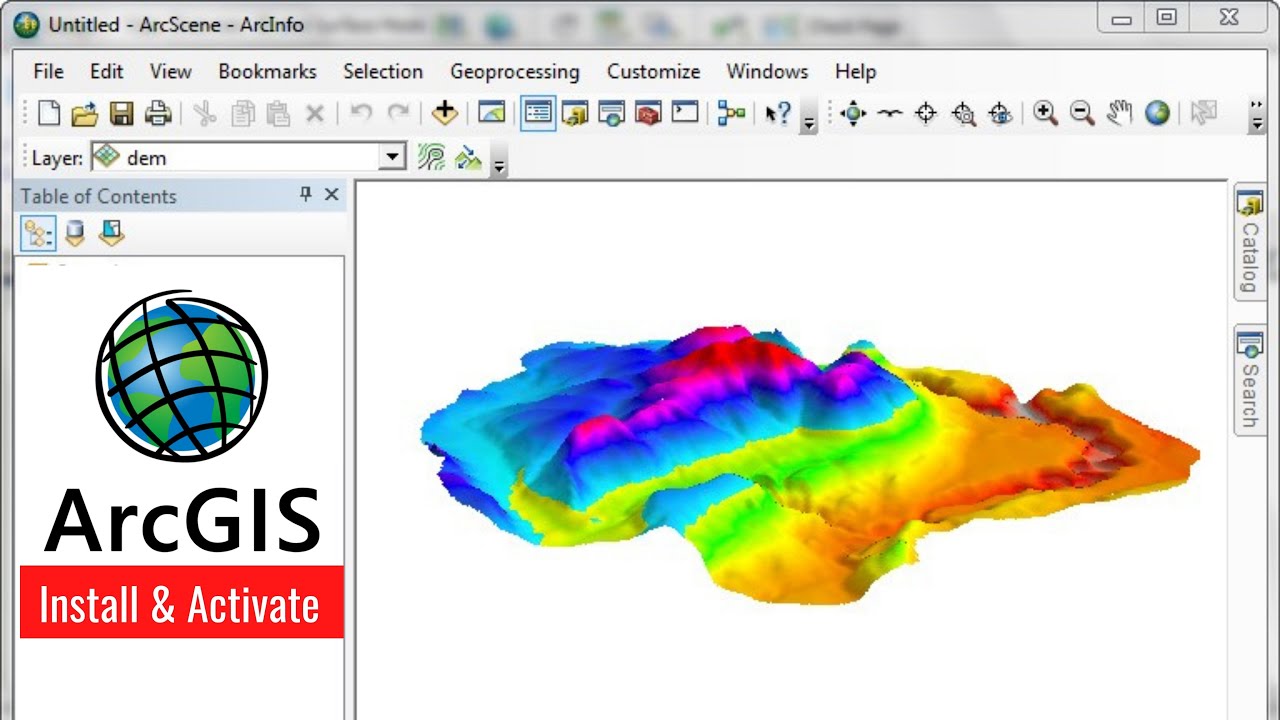
Task: Create a new scene document
Action: coord(49,113)
